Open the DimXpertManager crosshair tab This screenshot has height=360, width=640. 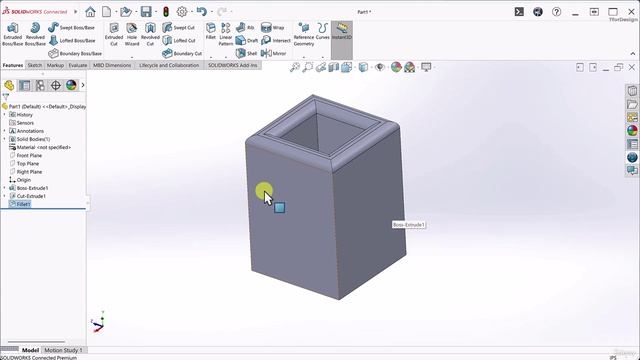pyautogui.click(x=56, y=85)
